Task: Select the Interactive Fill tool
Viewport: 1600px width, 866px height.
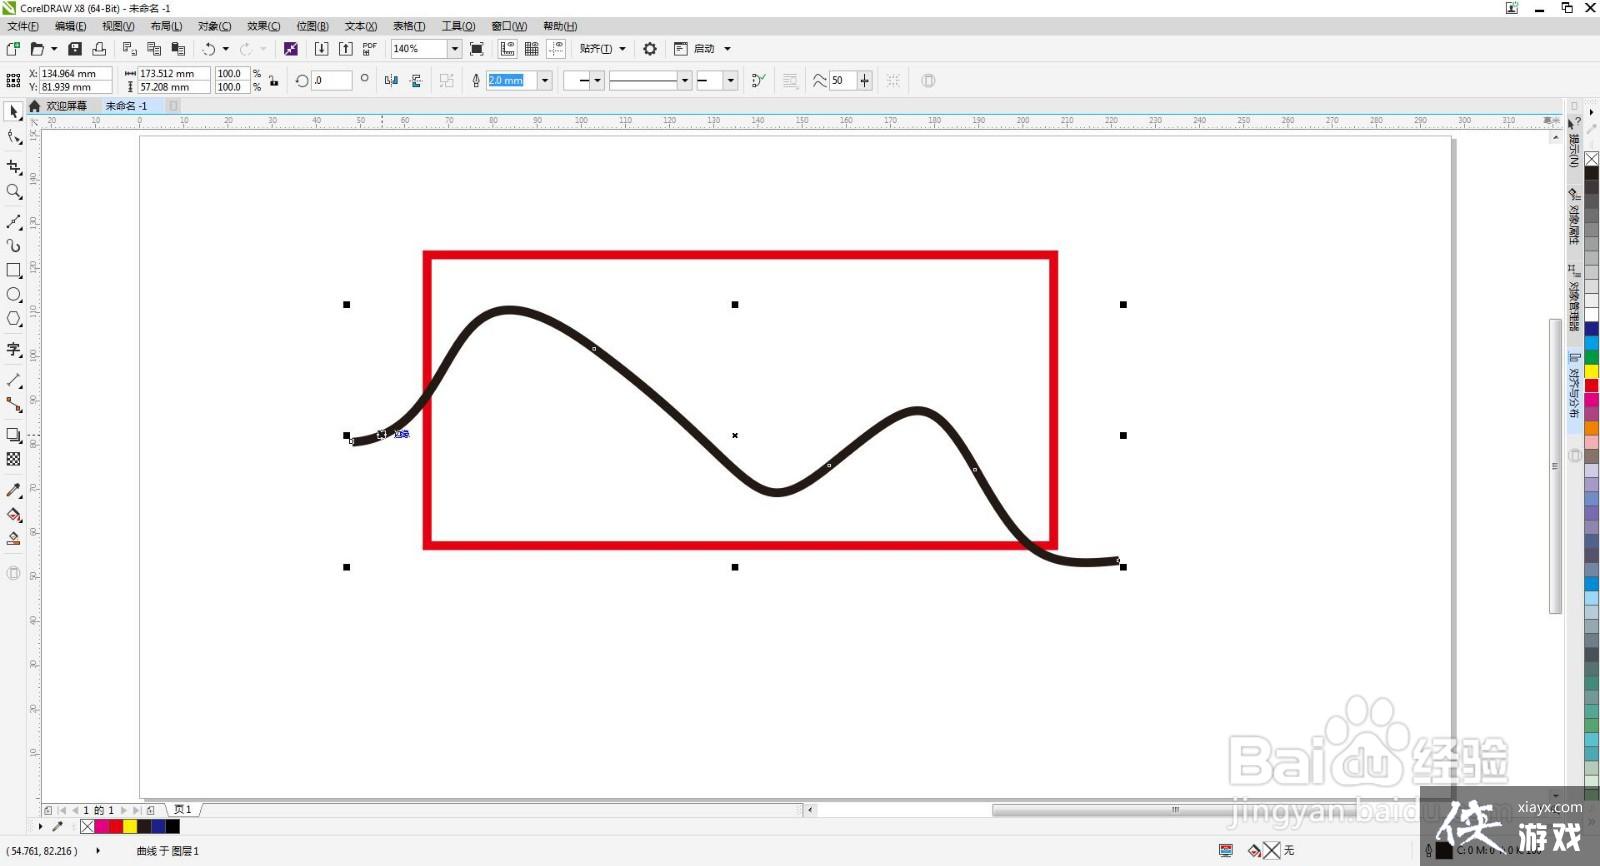Action: [14, 514]
